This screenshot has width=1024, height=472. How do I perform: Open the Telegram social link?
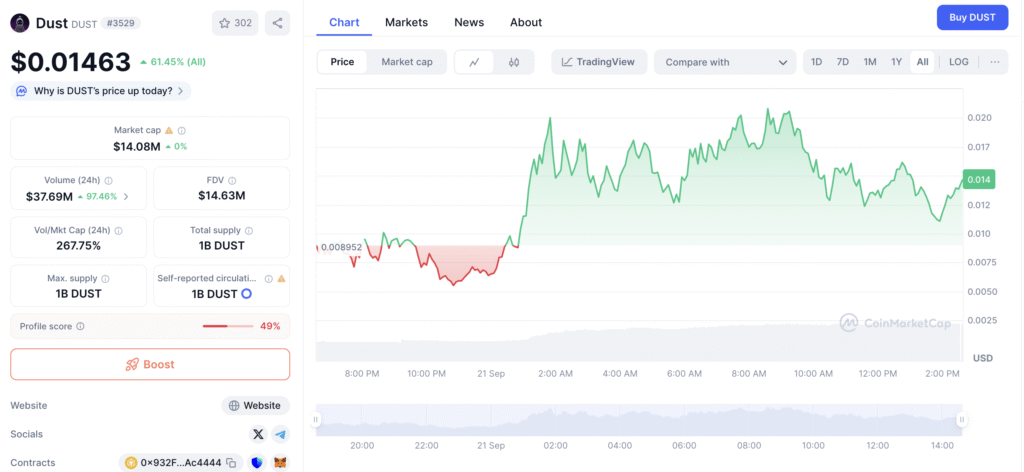click(x=280, y=434)
